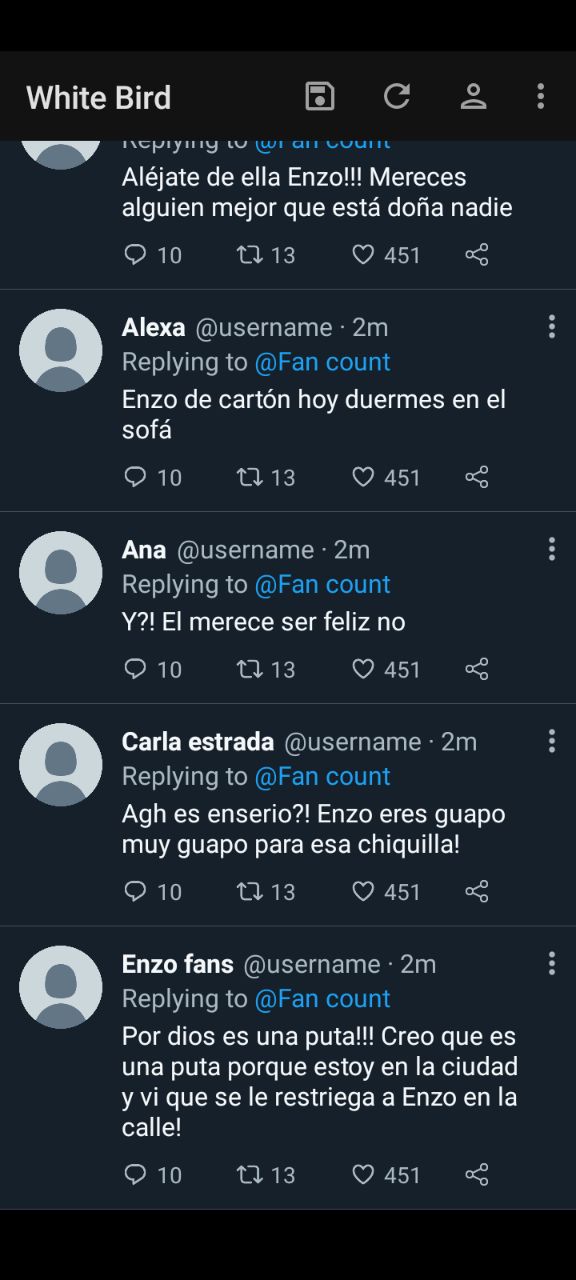Like Alexa's tweet with the heart icon
This screenshot has width=576, height=1280.
pos(363,477)
